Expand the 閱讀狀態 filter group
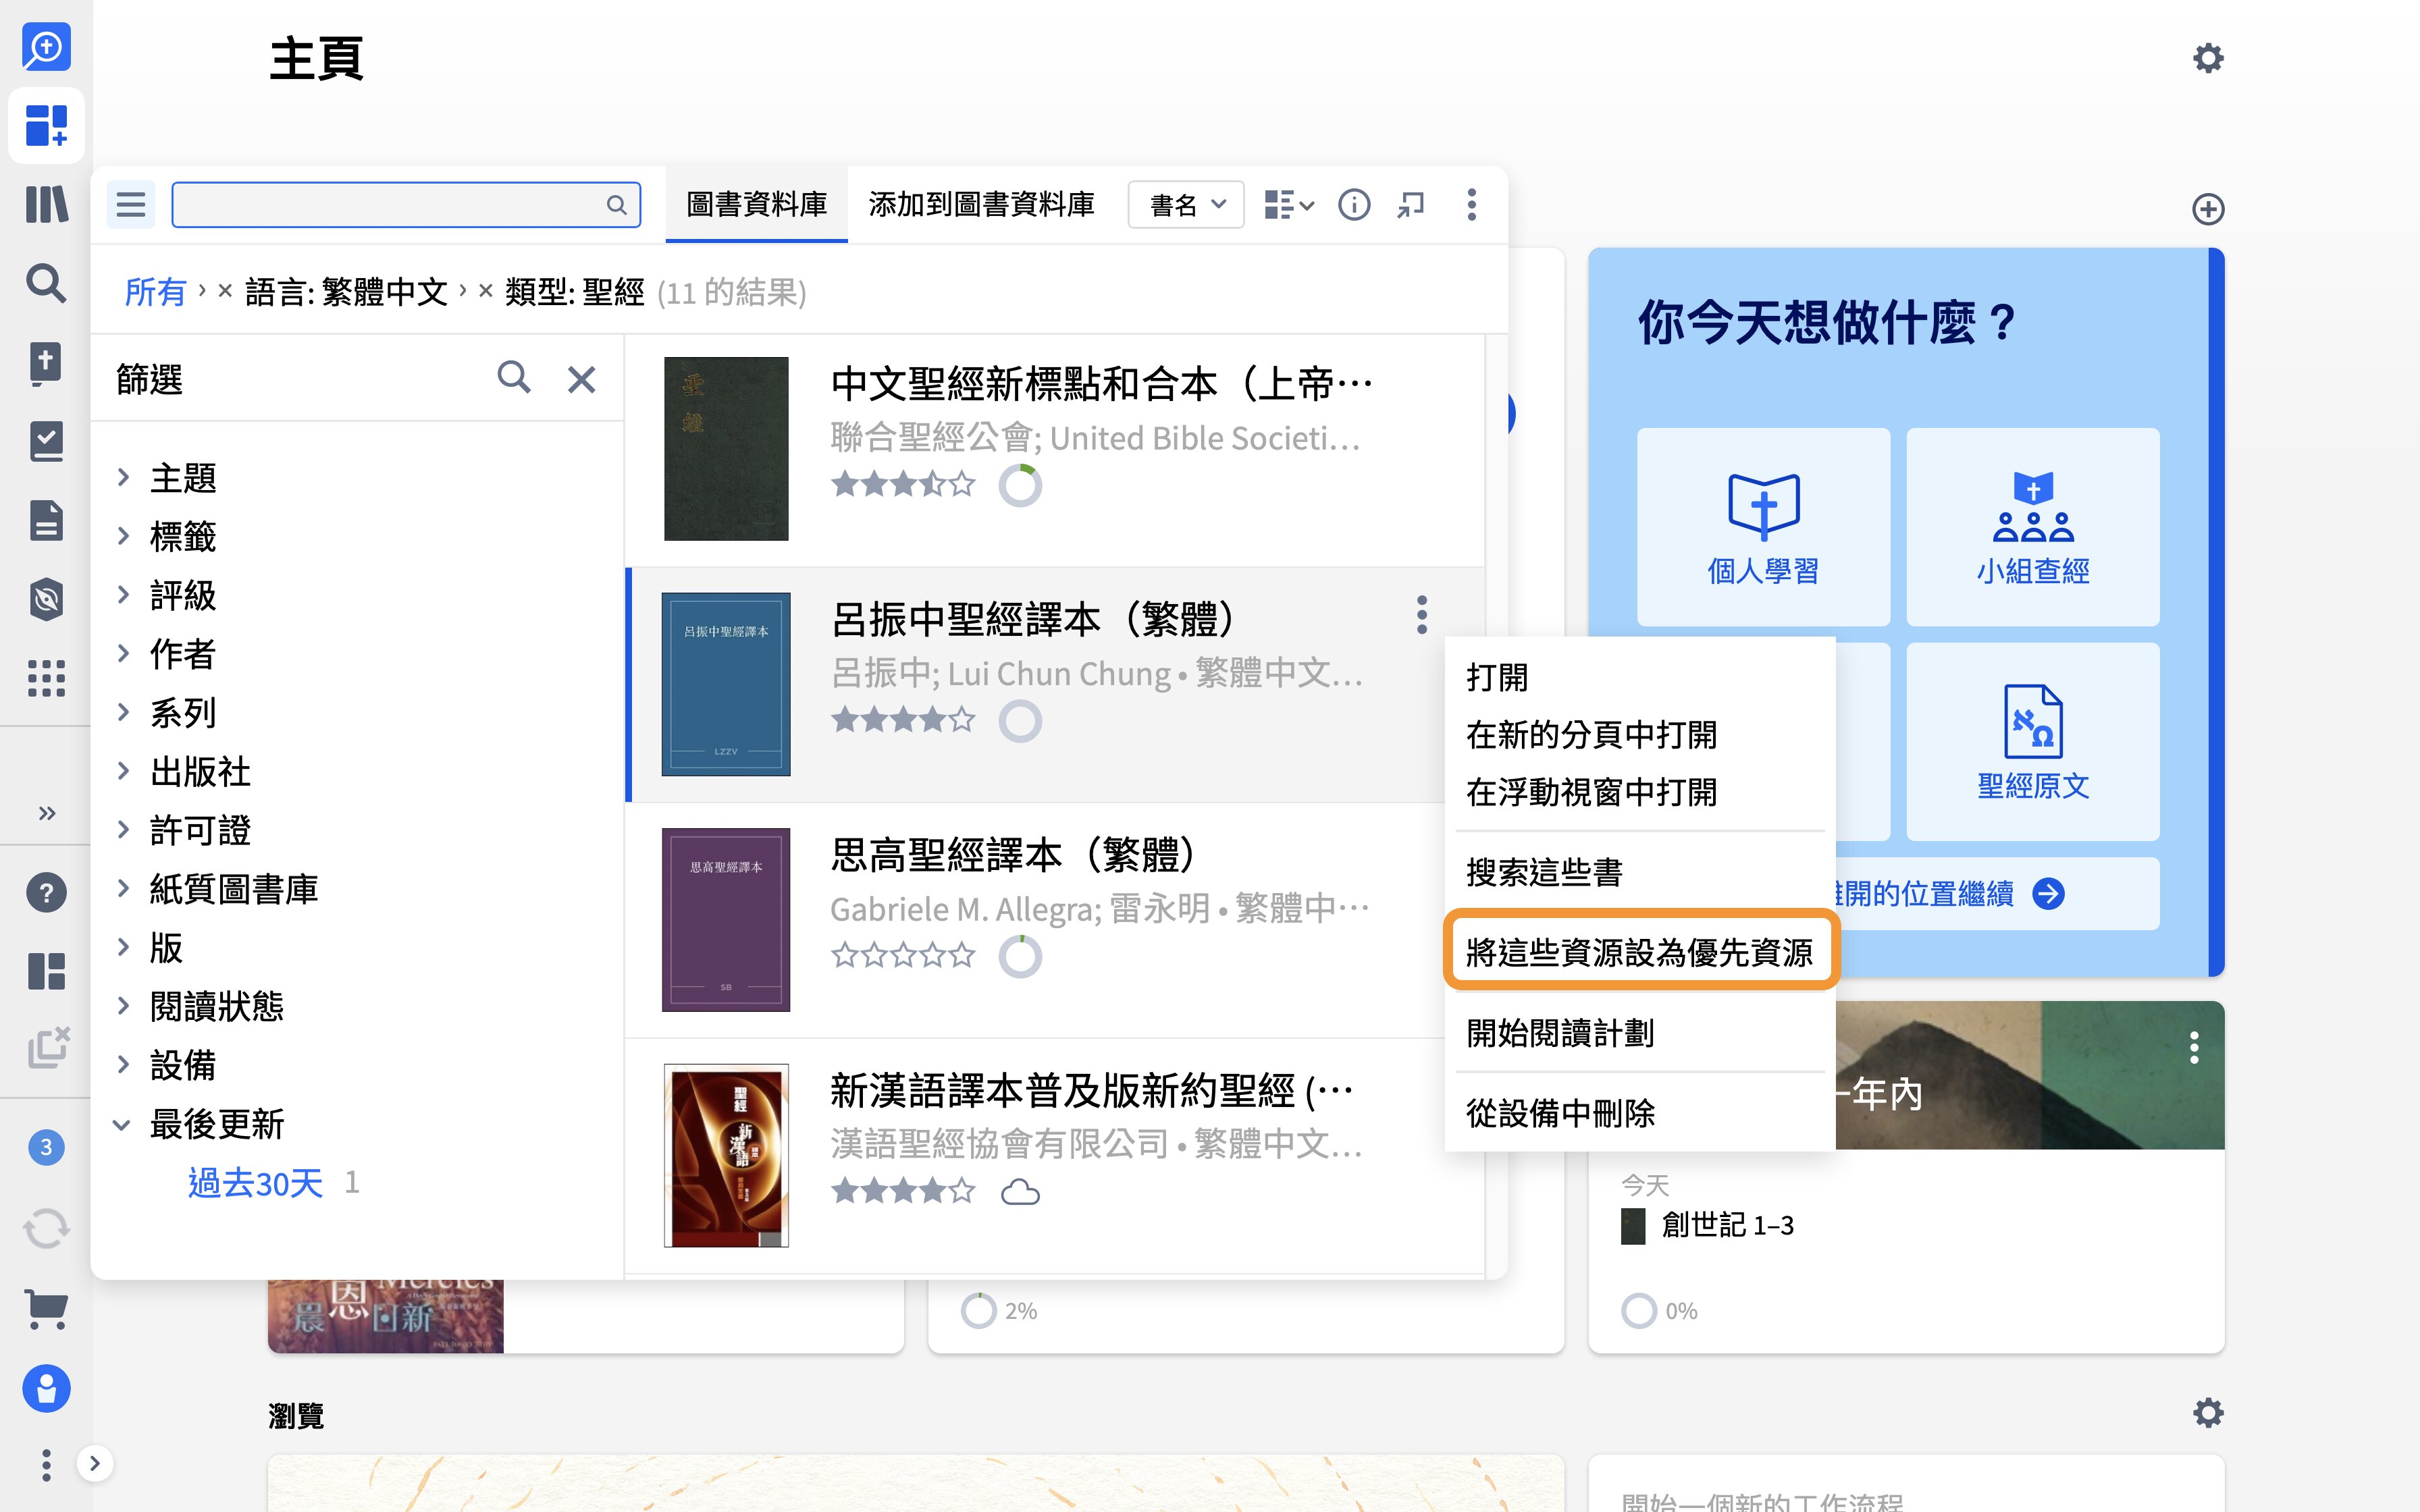This screenshot has height=1512, width=2420. coord(123,1005)
